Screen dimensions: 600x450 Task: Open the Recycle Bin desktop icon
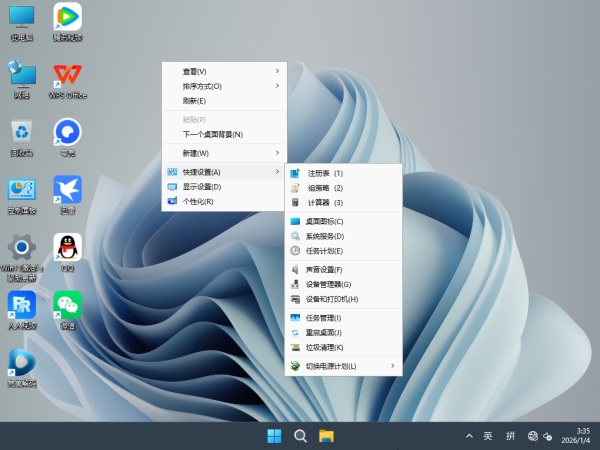[22, 134]
